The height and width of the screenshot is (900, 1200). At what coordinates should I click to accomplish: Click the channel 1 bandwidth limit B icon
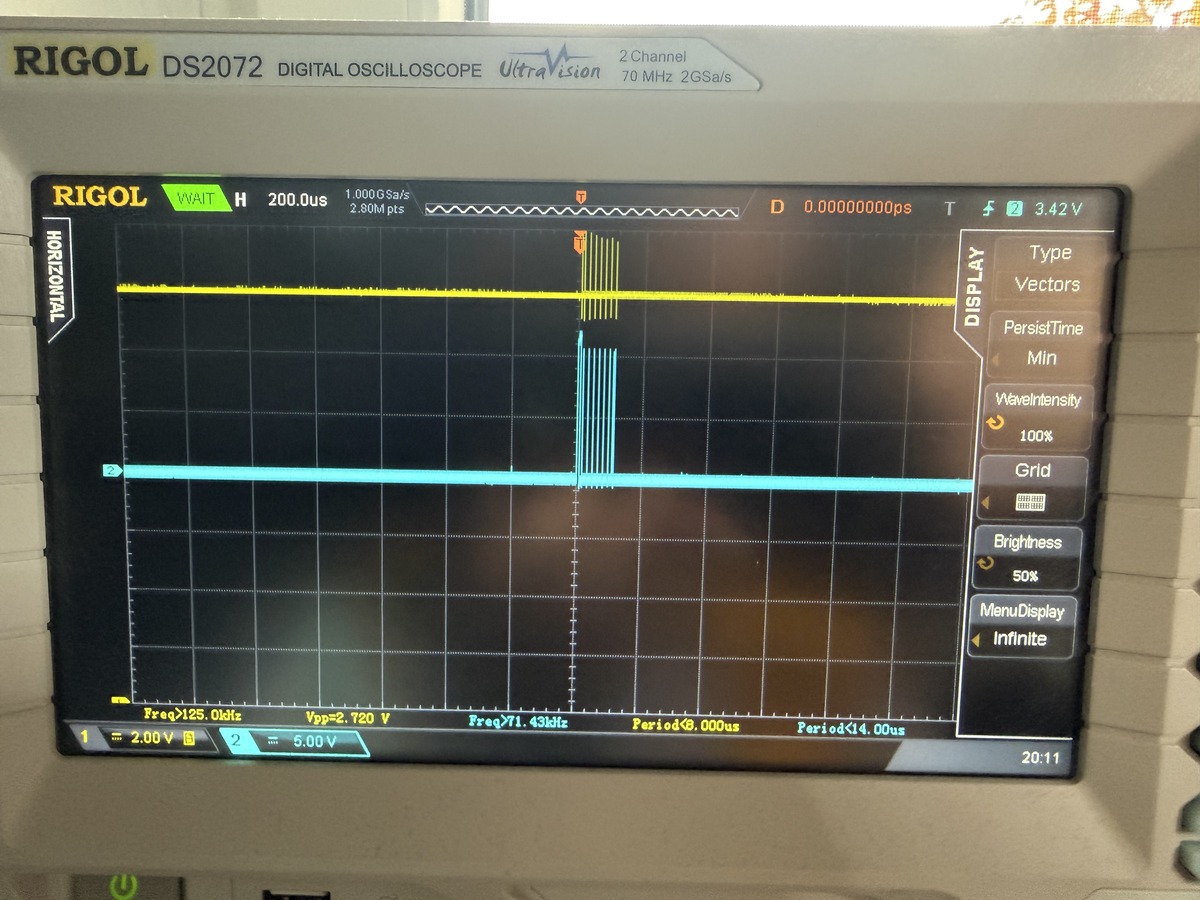188,739
